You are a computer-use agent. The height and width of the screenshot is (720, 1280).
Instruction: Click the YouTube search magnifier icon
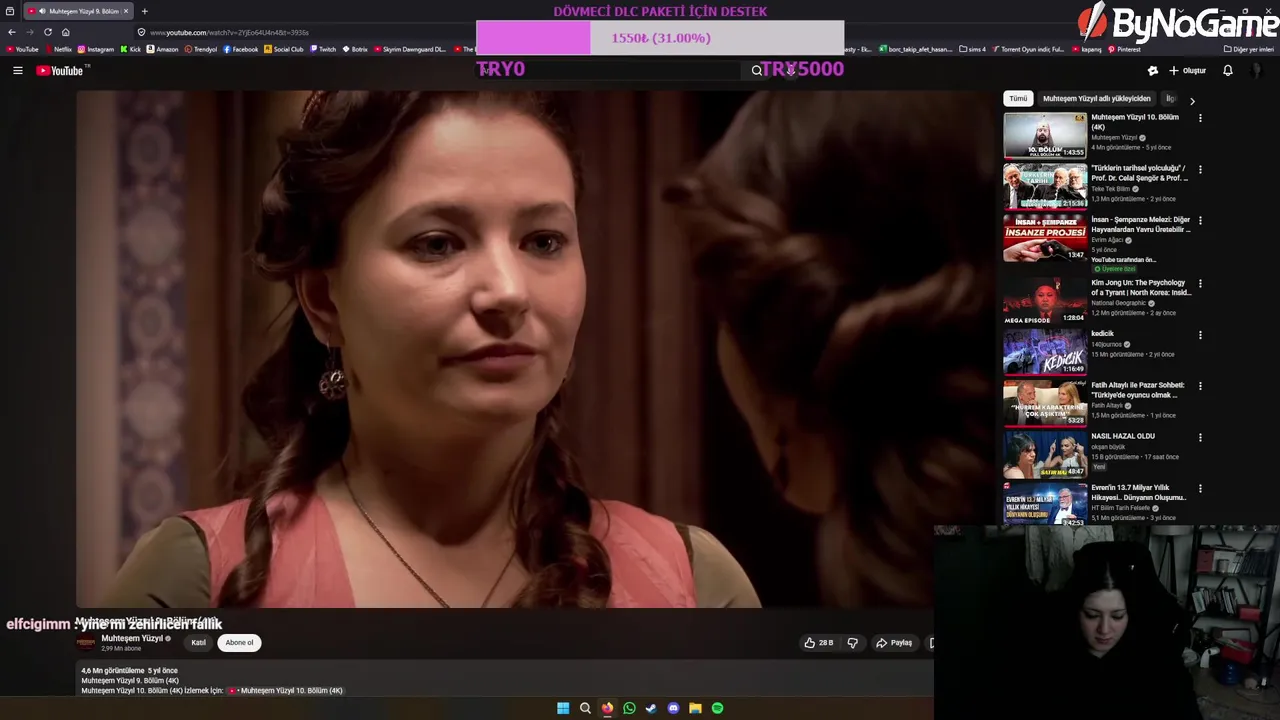coord(757,70)
